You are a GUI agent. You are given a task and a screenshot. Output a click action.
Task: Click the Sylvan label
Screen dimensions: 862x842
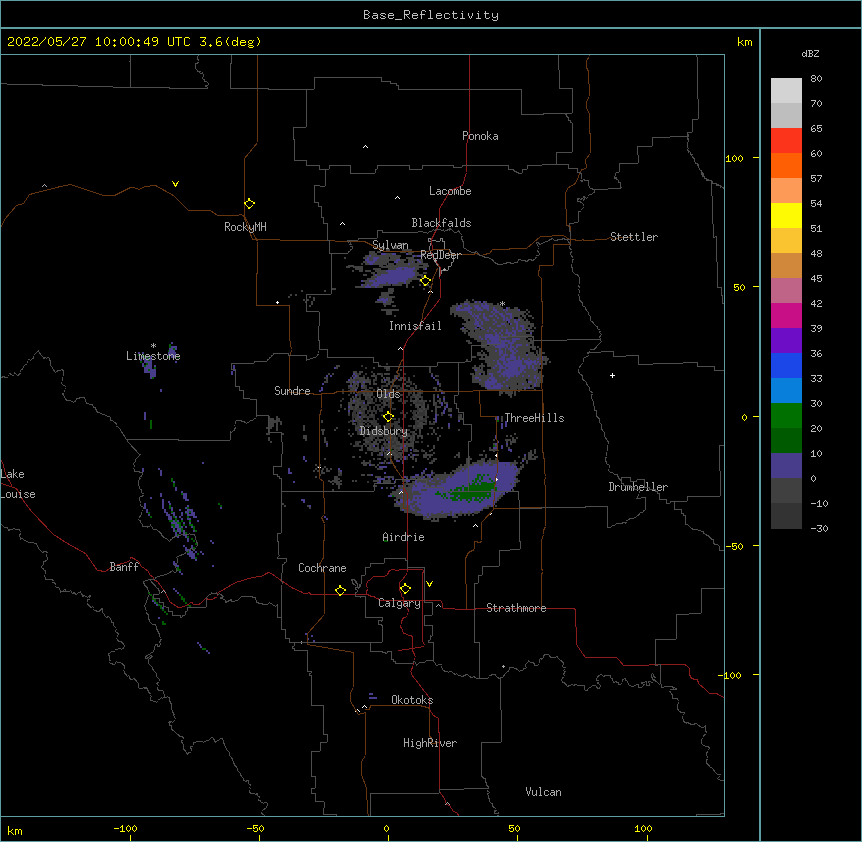pyautogui.click(x=390, y=245)
